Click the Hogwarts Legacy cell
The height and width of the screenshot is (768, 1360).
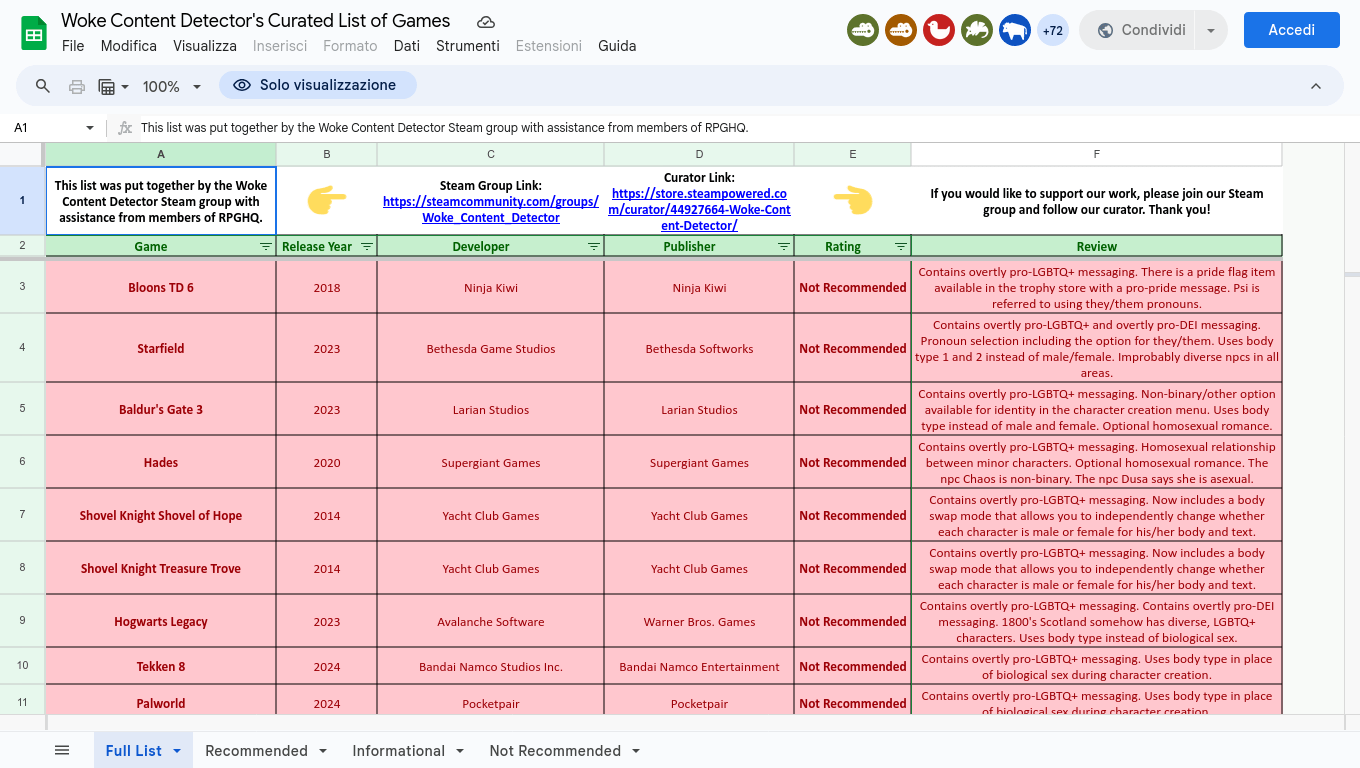[161, 621]
